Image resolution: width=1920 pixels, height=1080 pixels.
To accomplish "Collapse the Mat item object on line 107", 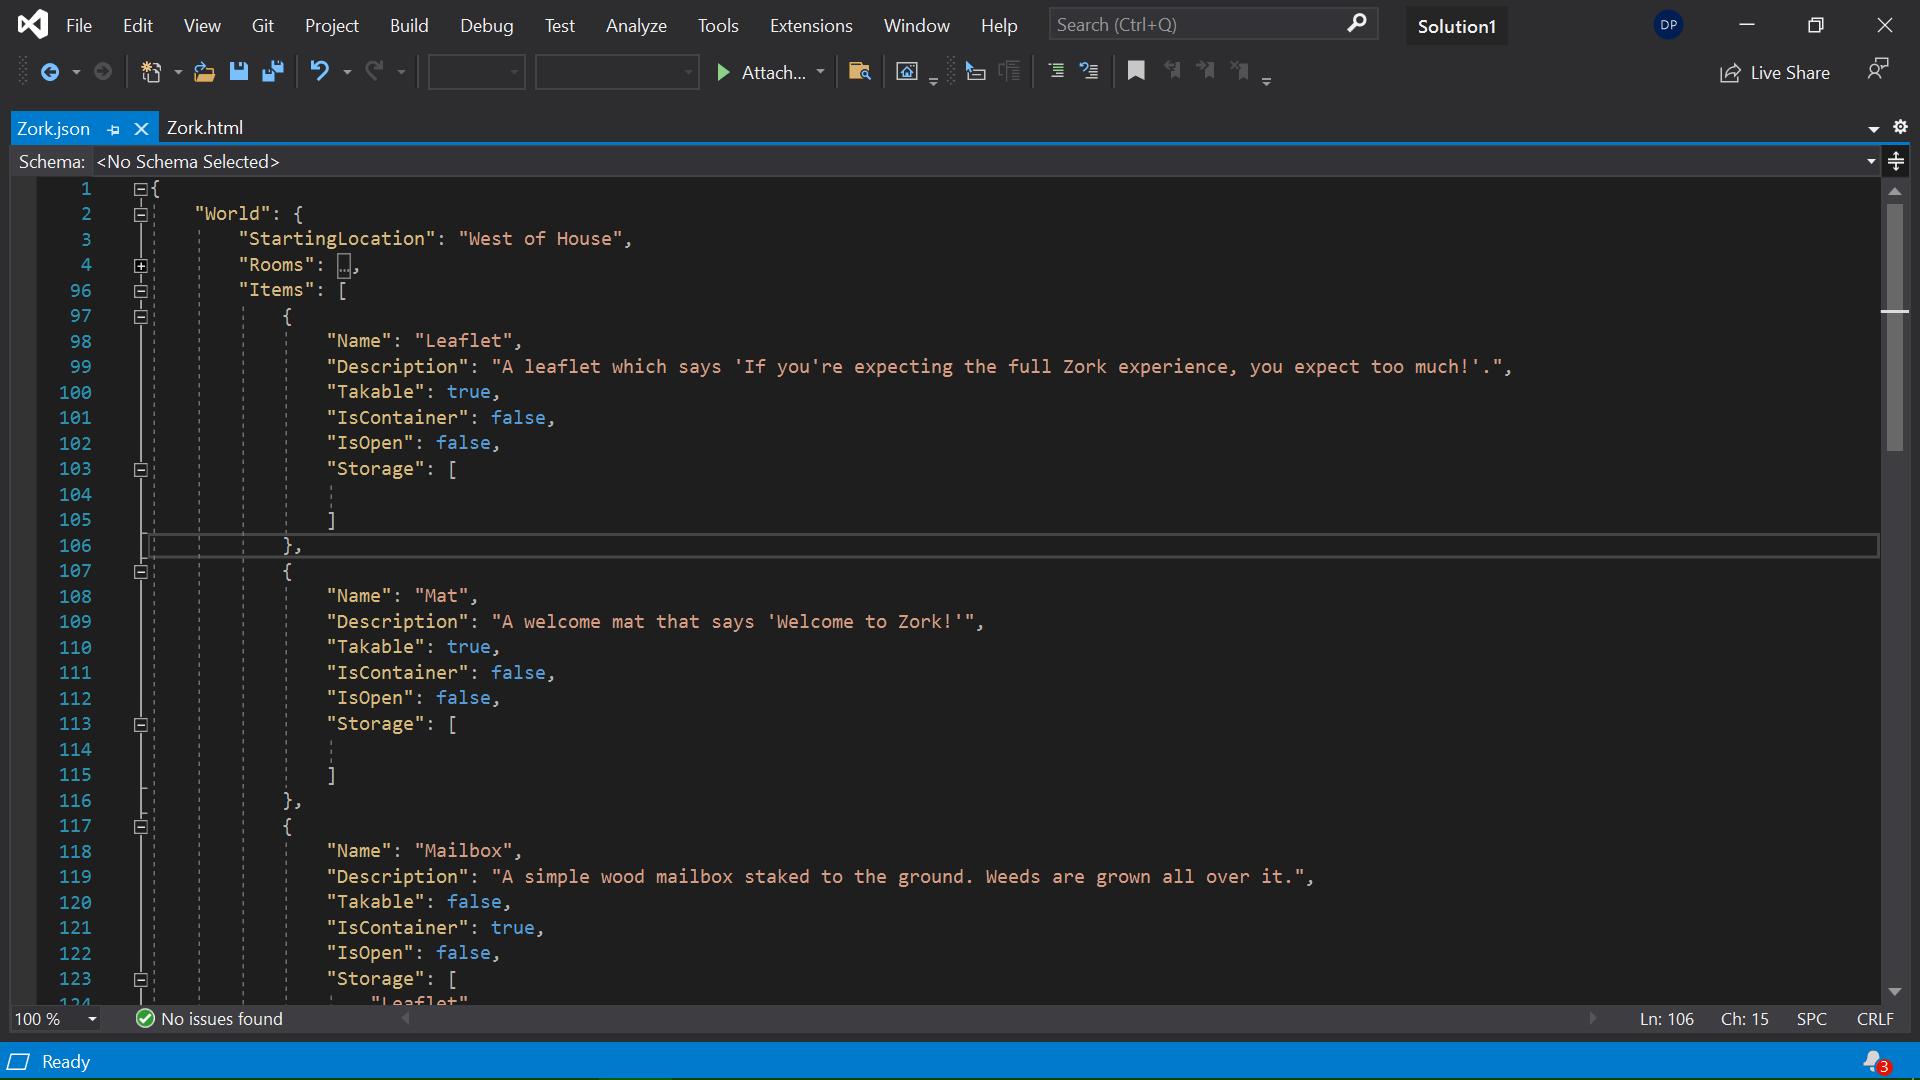I will coord(141,571).
